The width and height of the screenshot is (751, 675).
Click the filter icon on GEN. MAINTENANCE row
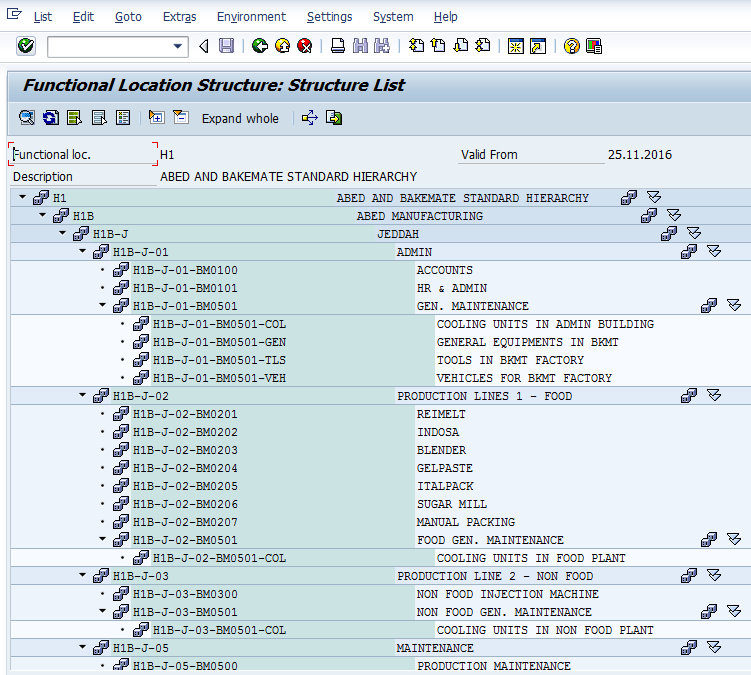pyautogui.click(x=734, y=305)
